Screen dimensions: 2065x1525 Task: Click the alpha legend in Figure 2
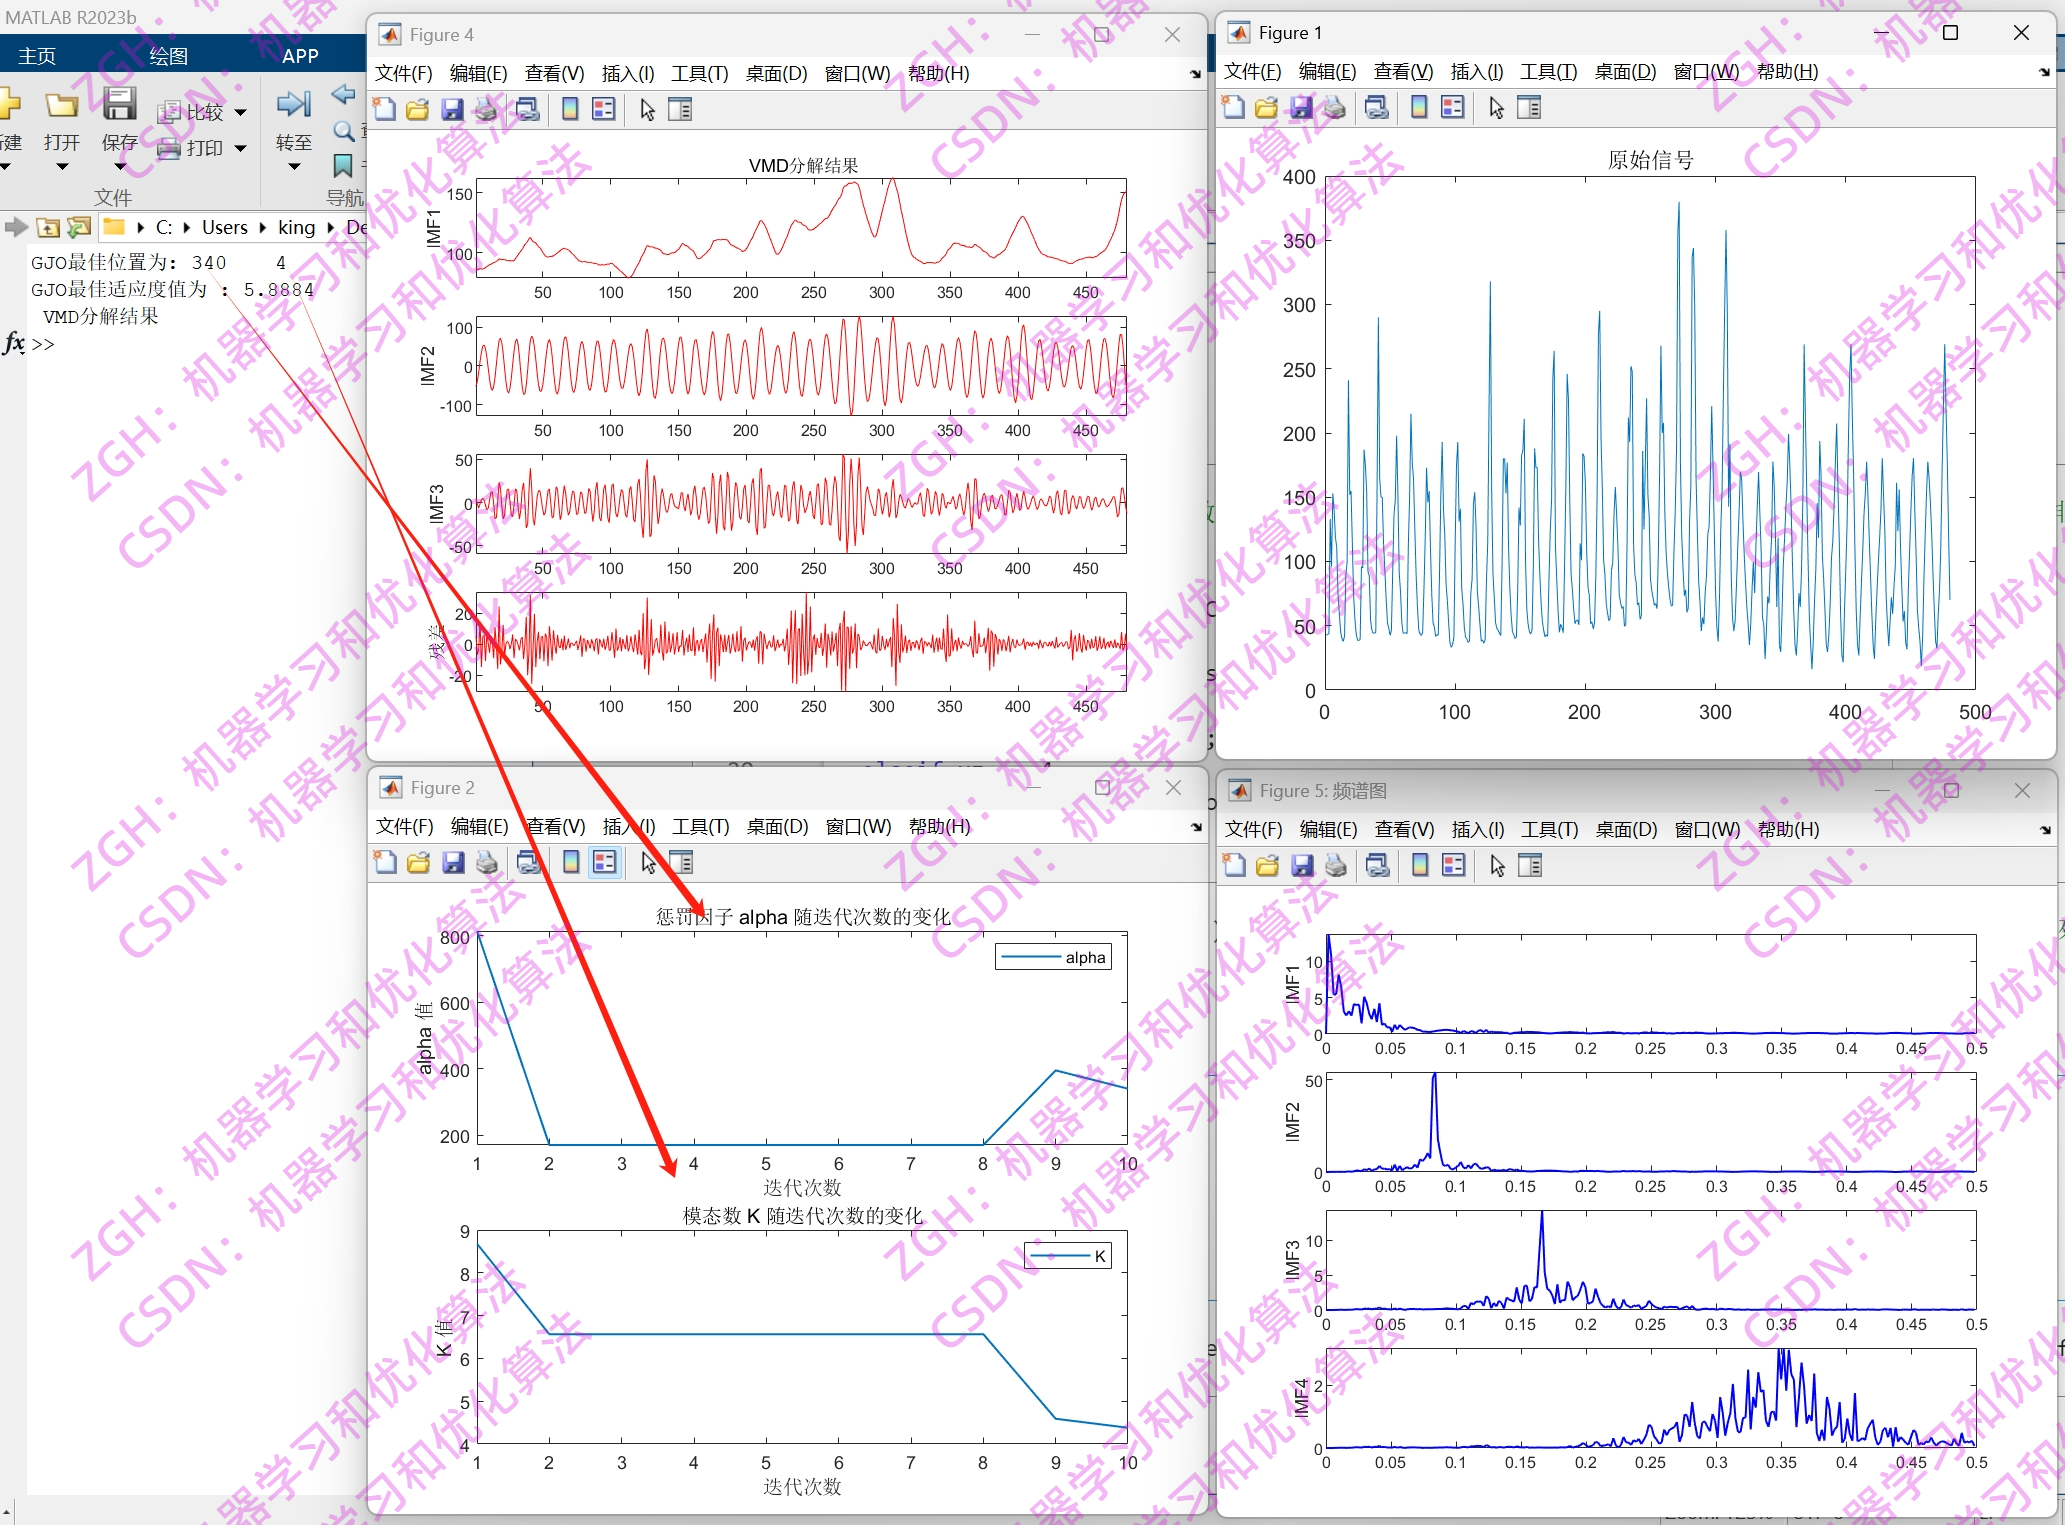(x=1053, y=957)
